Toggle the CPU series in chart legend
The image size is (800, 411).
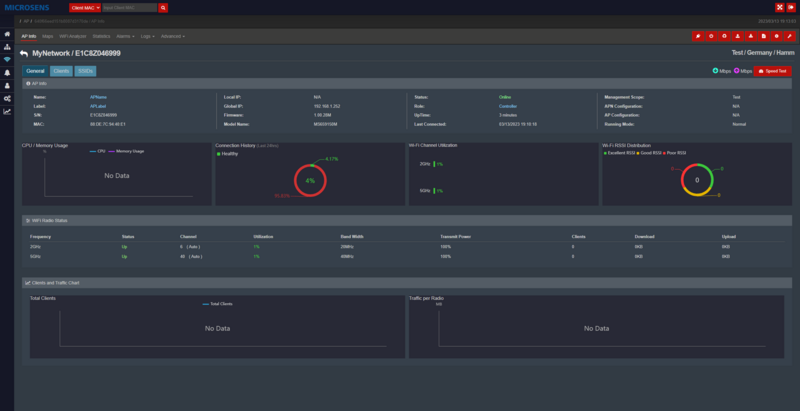97,151
